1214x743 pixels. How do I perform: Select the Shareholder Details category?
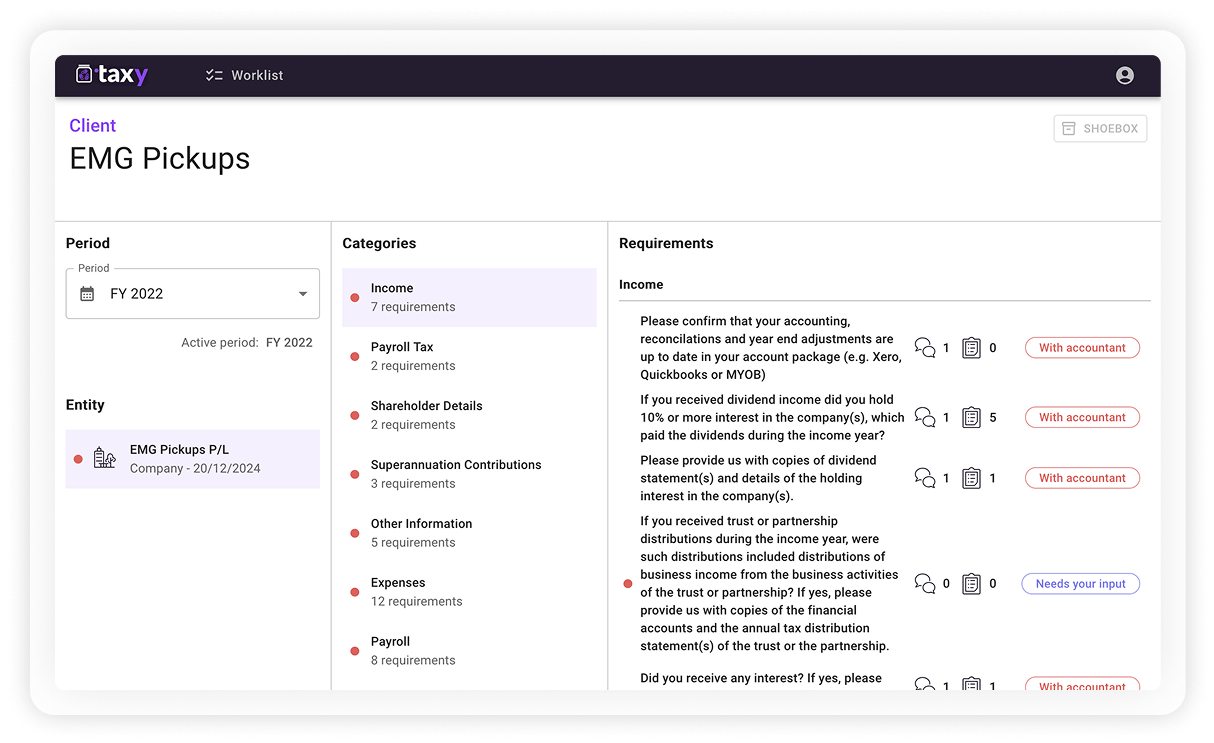coord(469,415)
